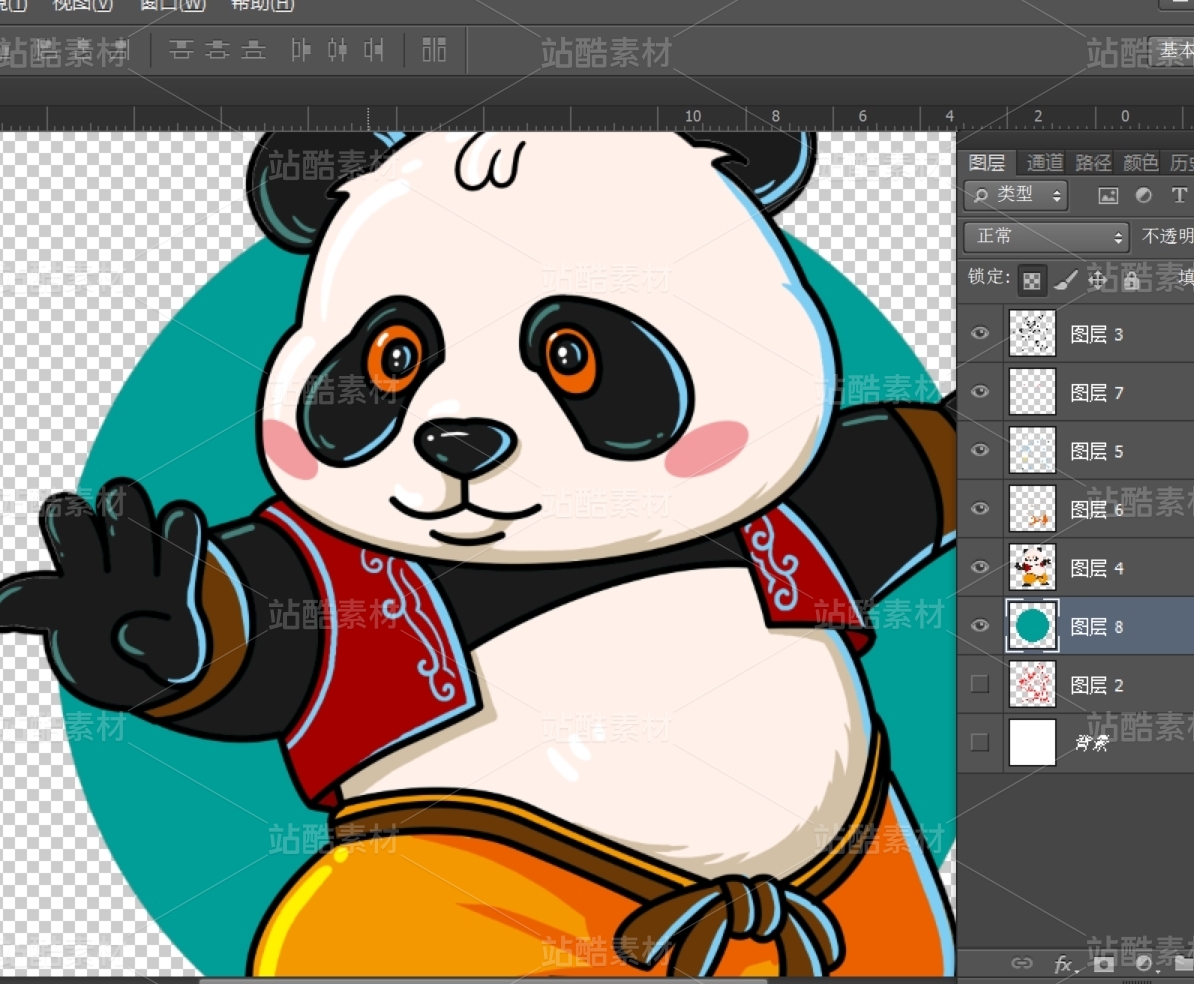1194x984 pixels.
Task: Switch to the 图层 panel tab
Action: pyautogui.click(x=987, y=162)
